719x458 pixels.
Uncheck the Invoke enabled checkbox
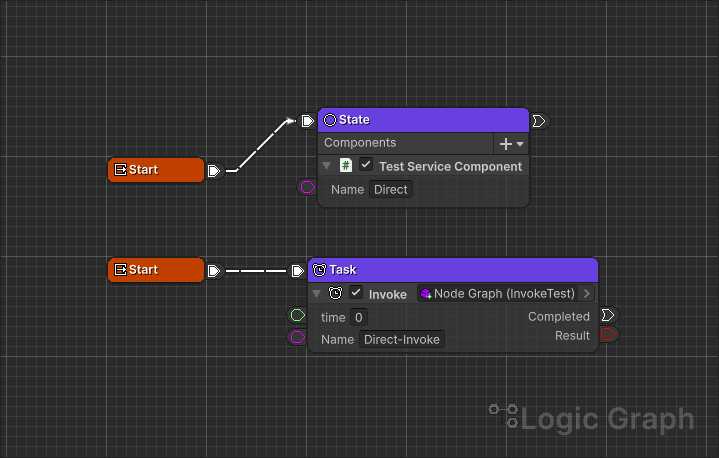(356, 294)
